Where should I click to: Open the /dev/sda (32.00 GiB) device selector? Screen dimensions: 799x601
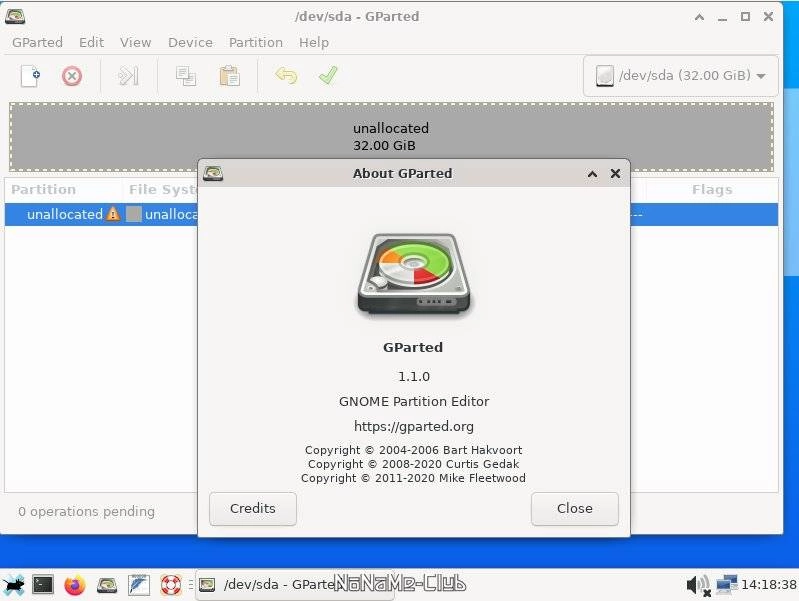[x=680, y=76]
